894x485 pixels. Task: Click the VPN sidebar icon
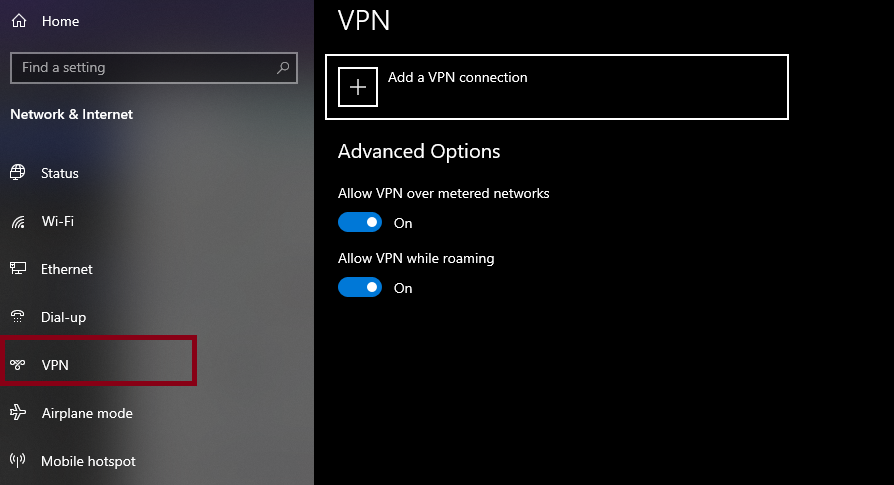click(18, 365)
